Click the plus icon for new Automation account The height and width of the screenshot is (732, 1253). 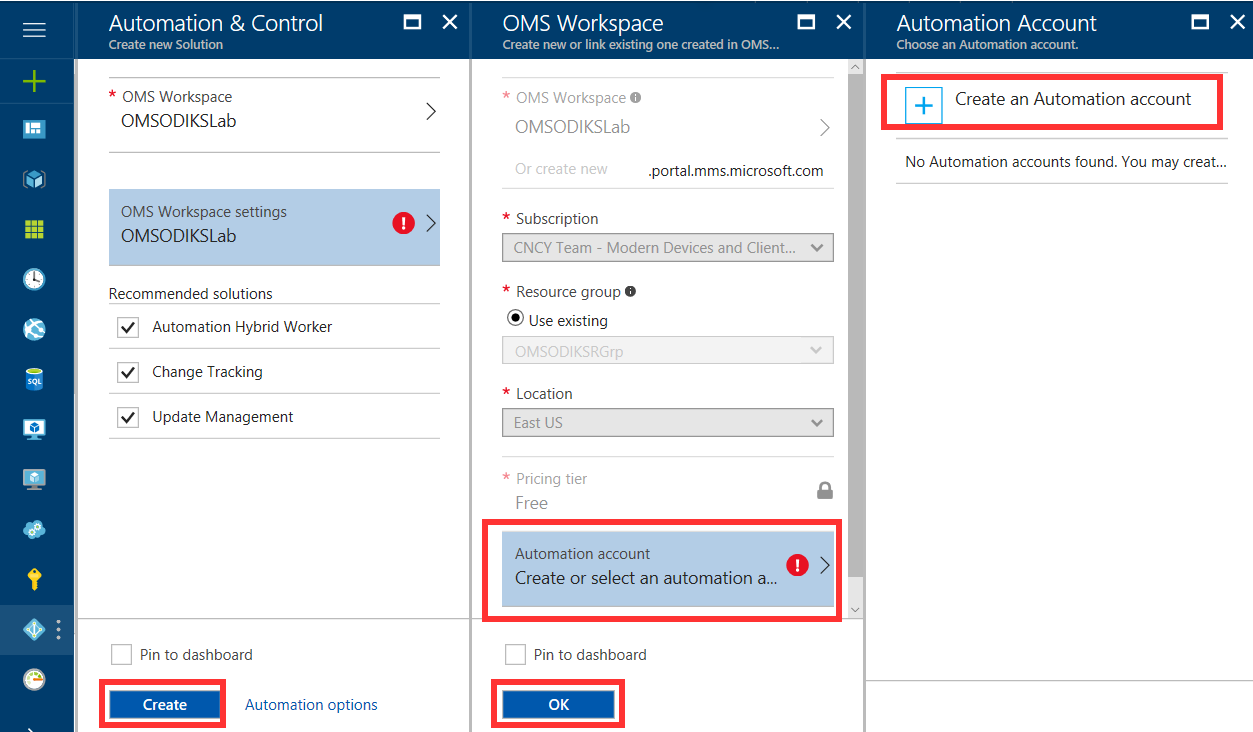click(x=924, y=105)
